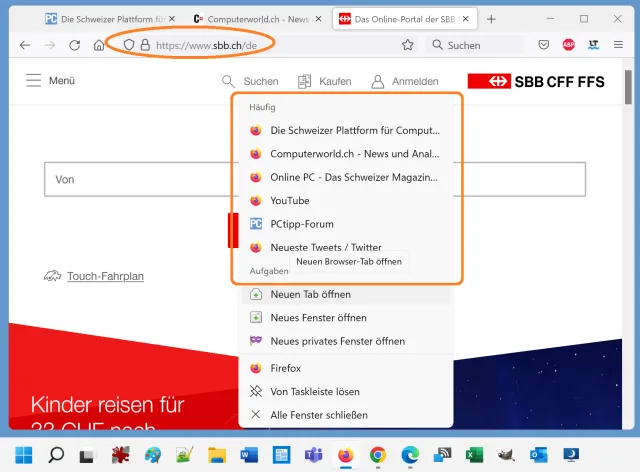This screenshot has height=472, width=640.
Task: Open GIMP from the taskbar
Action: pyautogui.click(x=506, y=455)
